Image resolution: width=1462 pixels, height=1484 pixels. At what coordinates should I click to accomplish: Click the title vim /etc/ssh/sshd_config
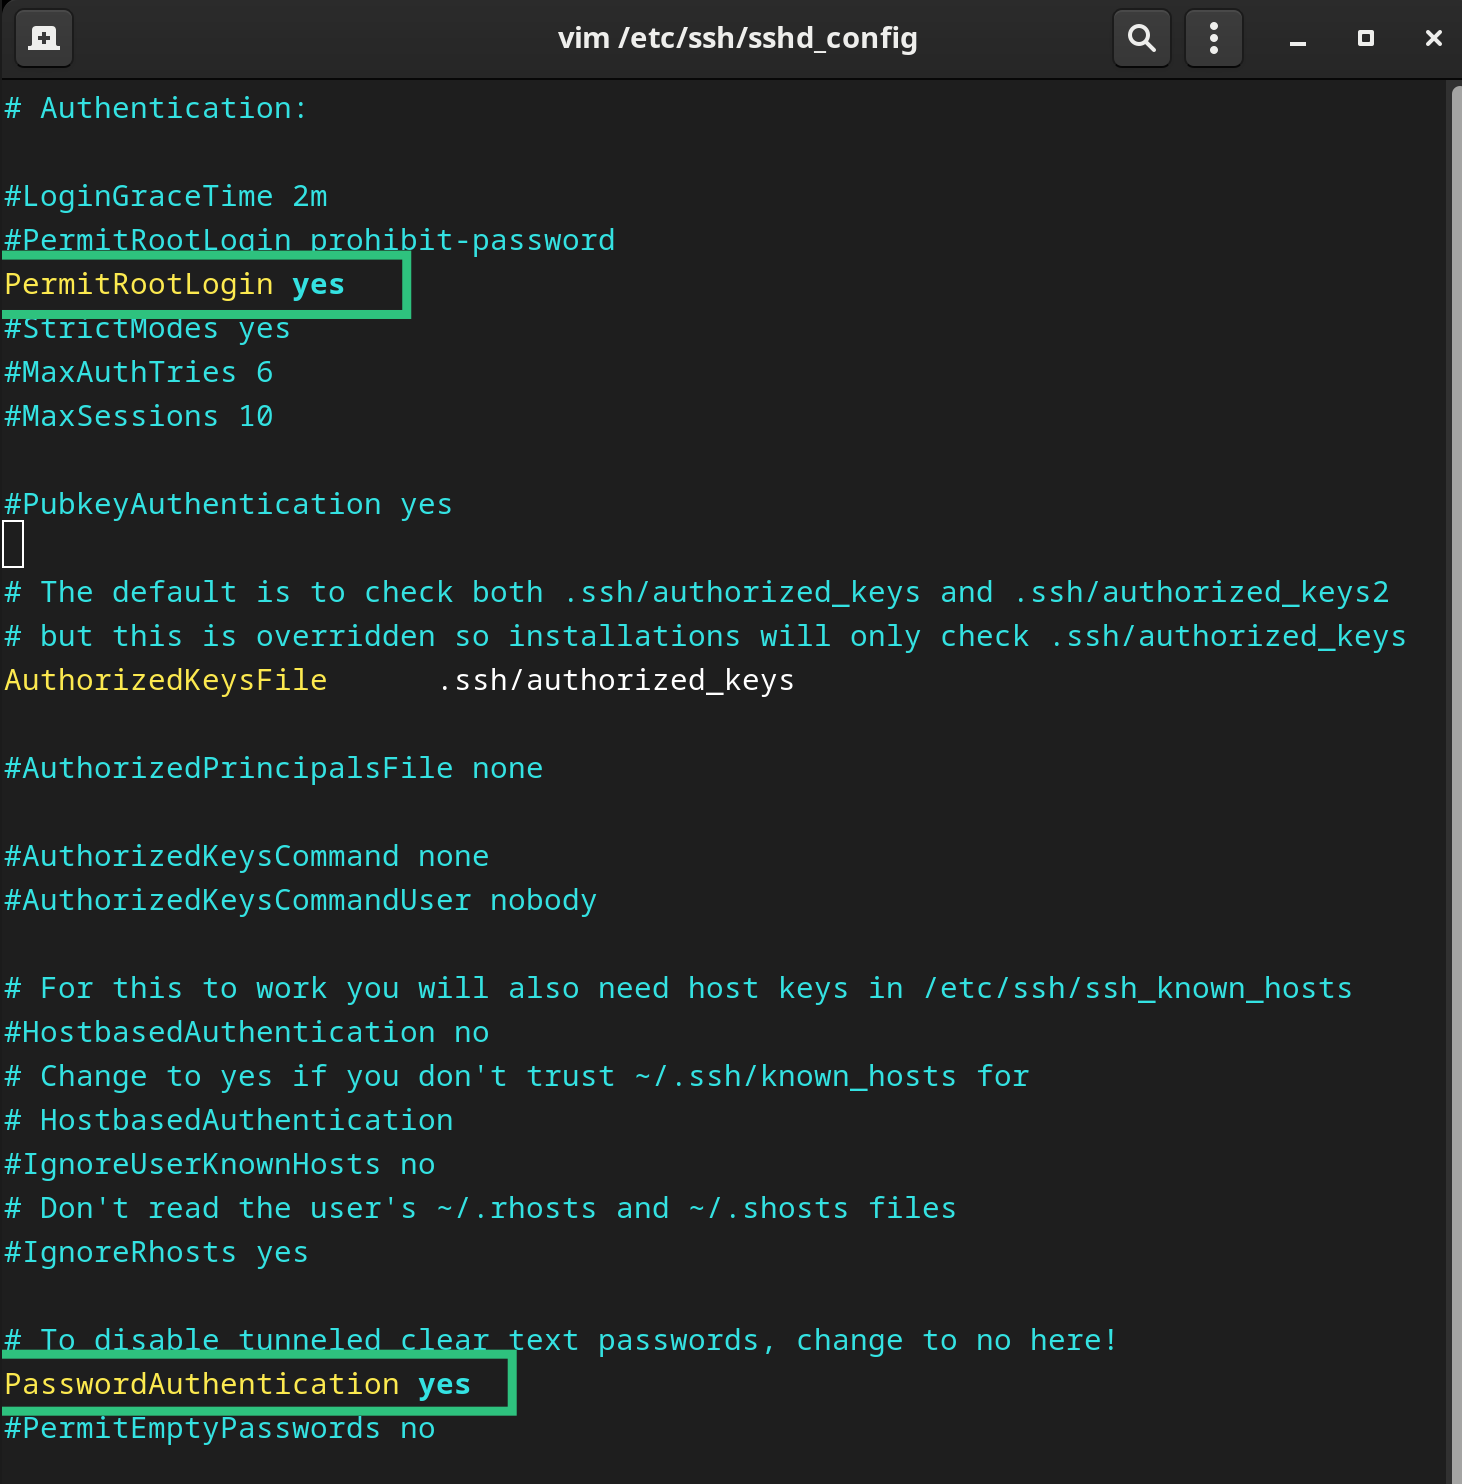coord(738,38)
